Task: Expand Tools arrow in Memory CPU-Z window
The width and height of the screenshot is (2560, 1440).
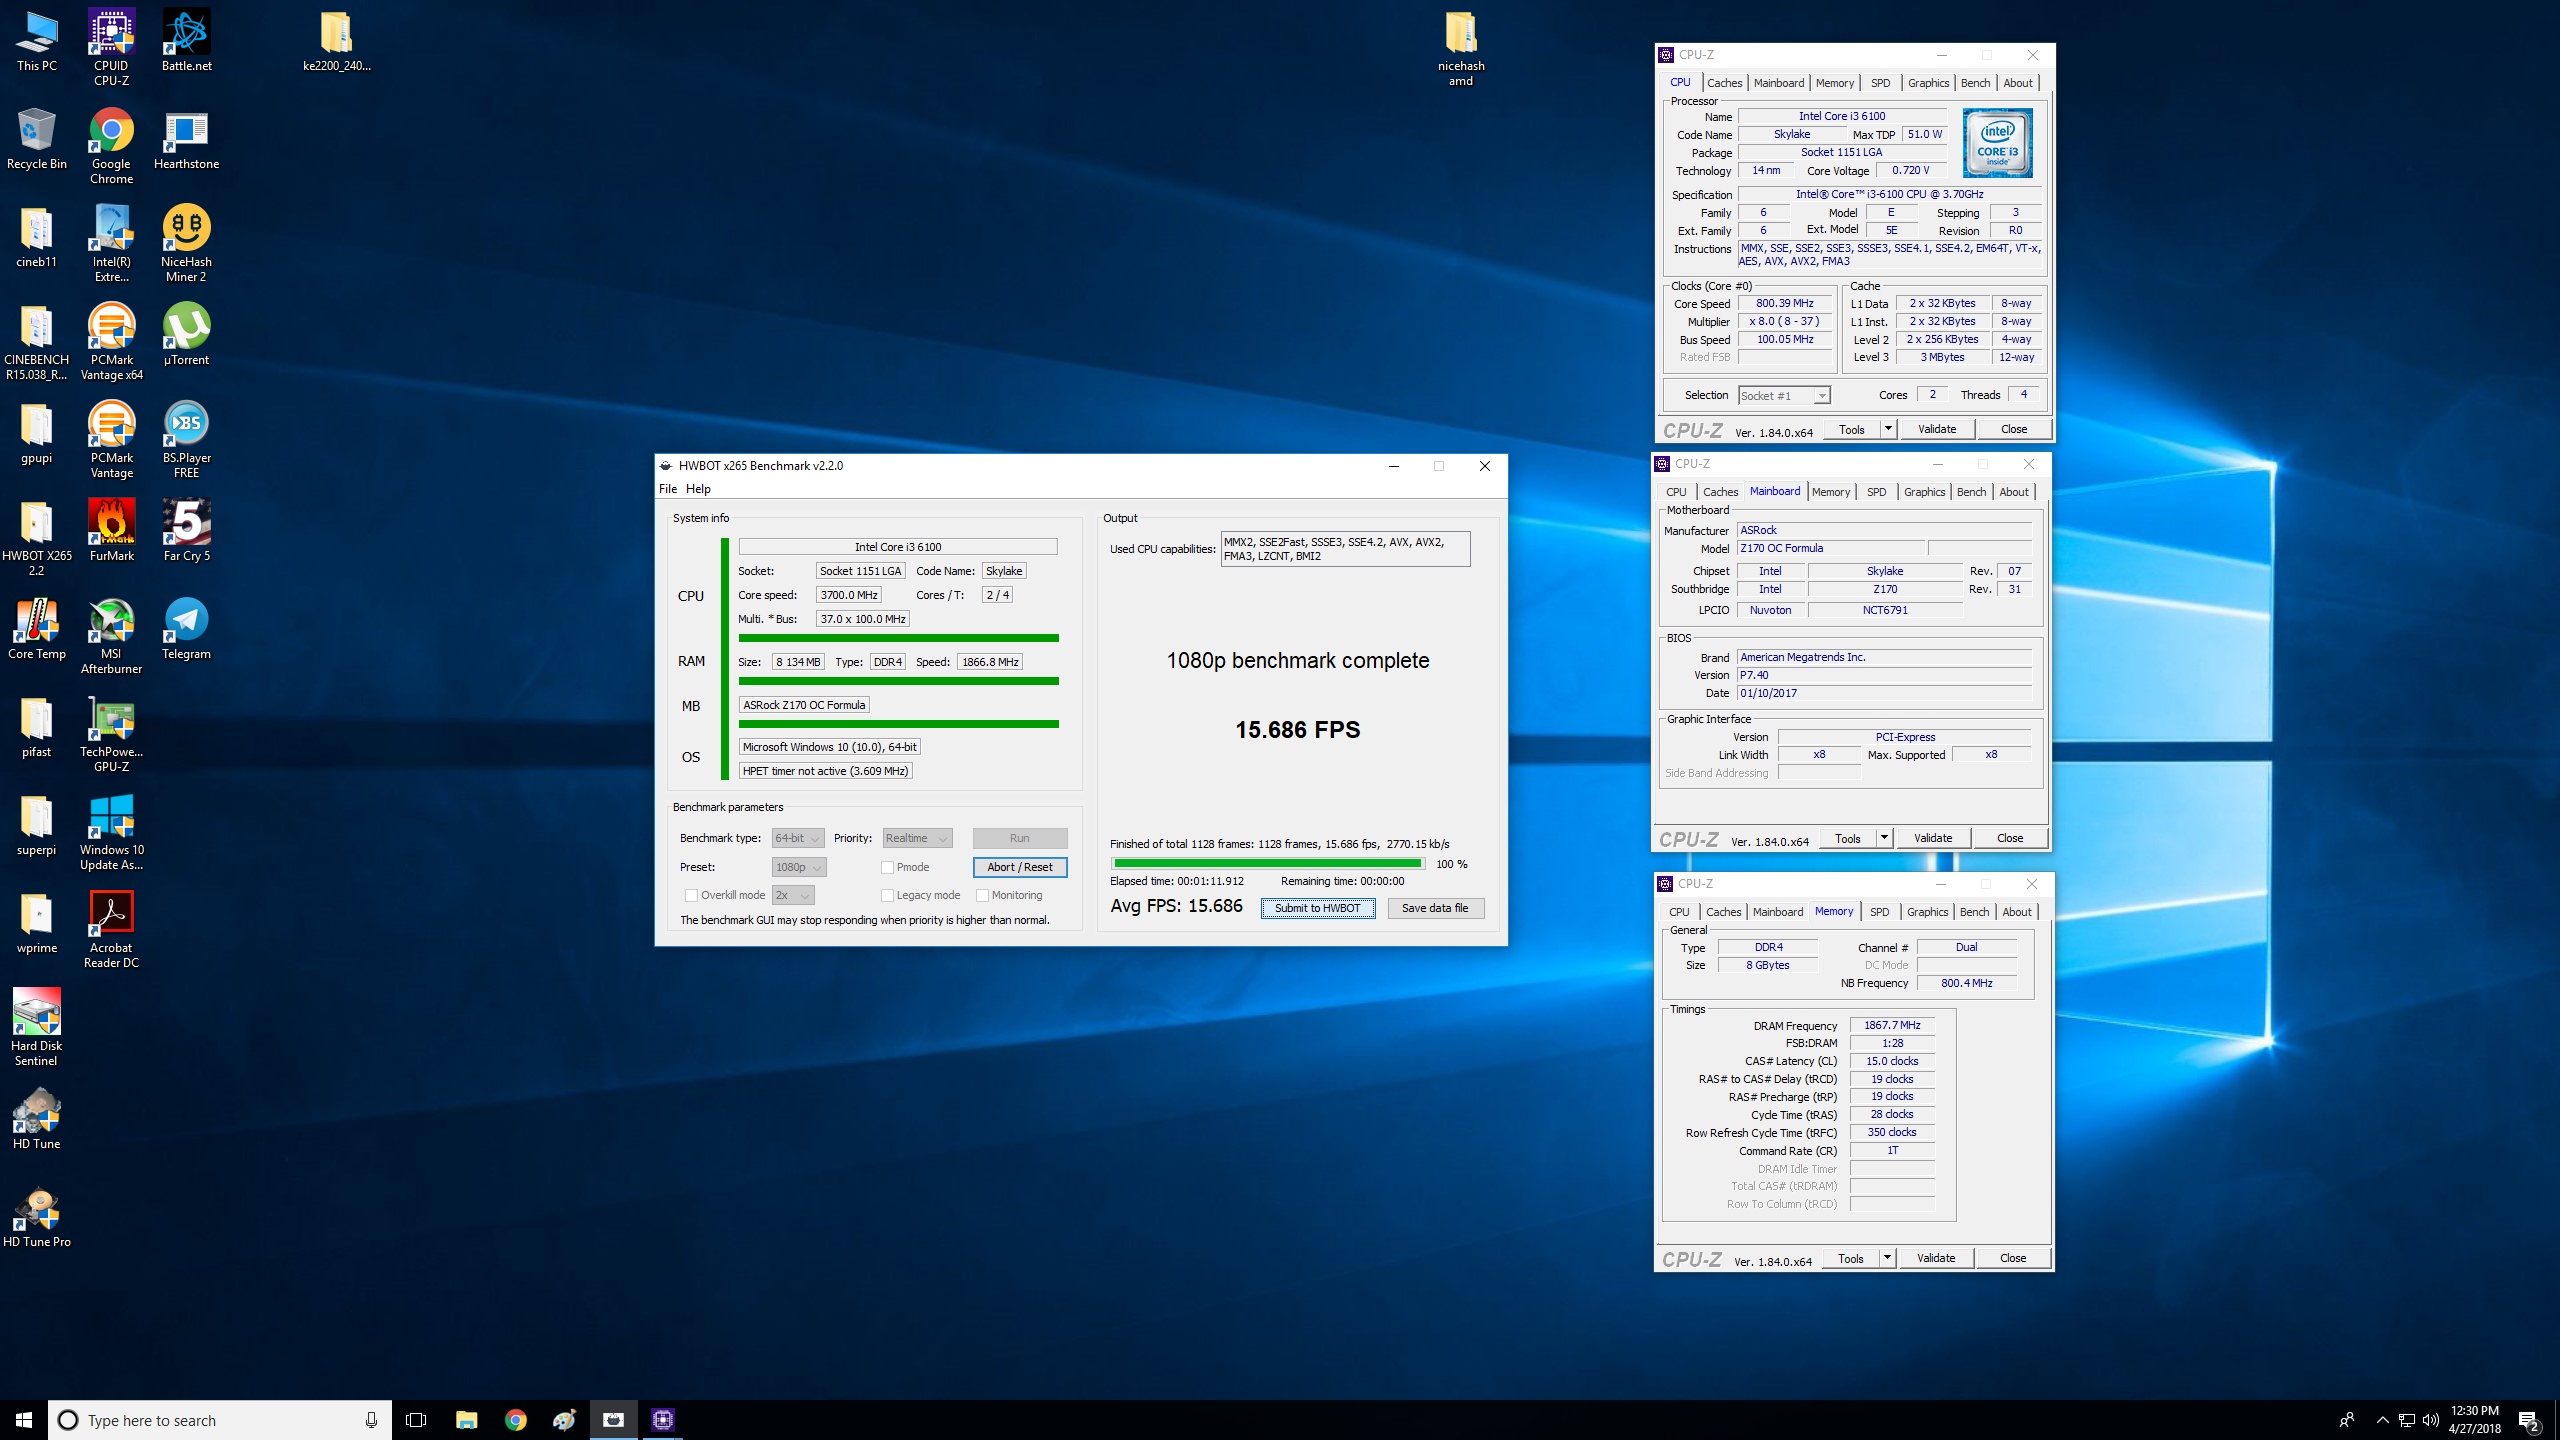Action: click(1887, 1258)
